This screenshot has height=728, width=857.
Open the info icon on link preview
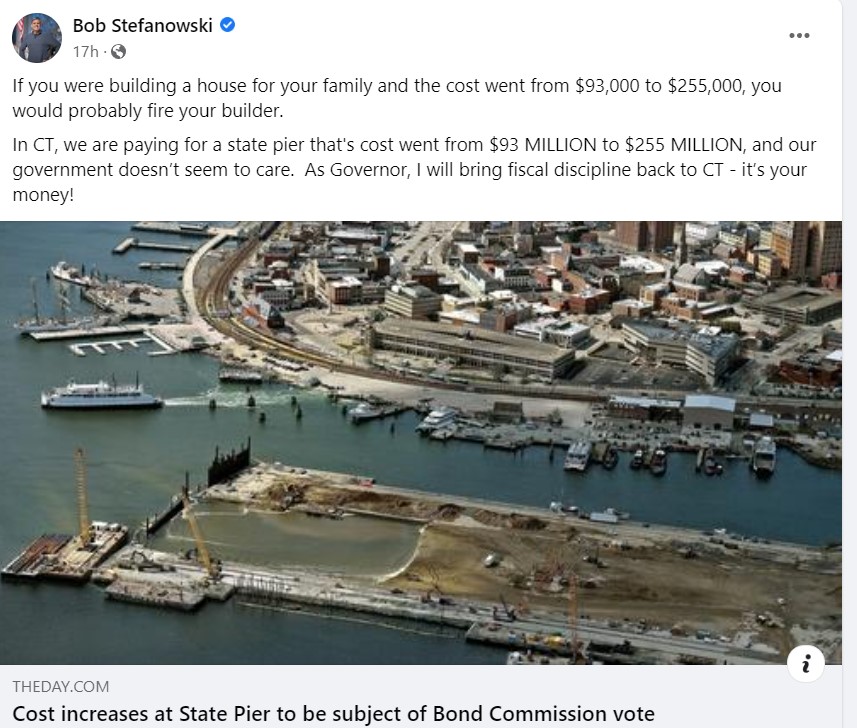(x=806, y=662)
